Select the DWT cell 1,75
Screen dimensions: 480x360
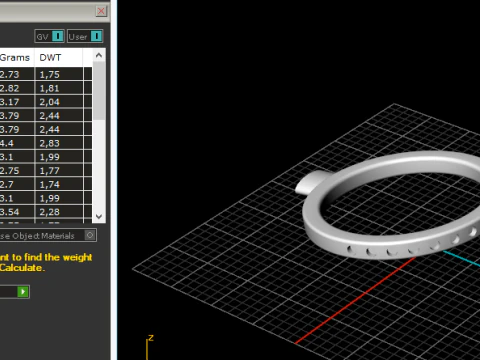click(59, 74)
